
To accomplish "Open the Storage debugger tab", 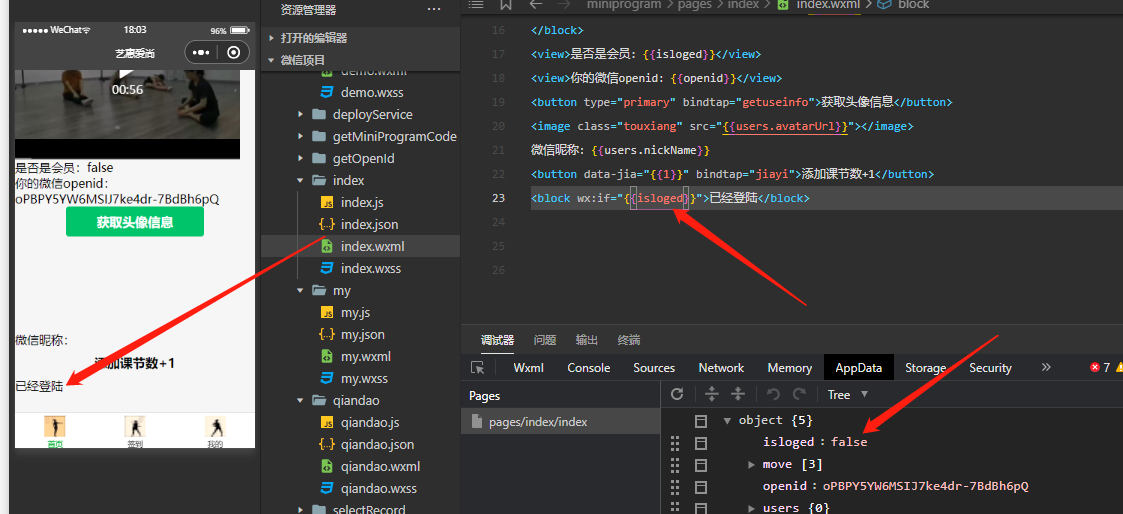I will (925, 367).
